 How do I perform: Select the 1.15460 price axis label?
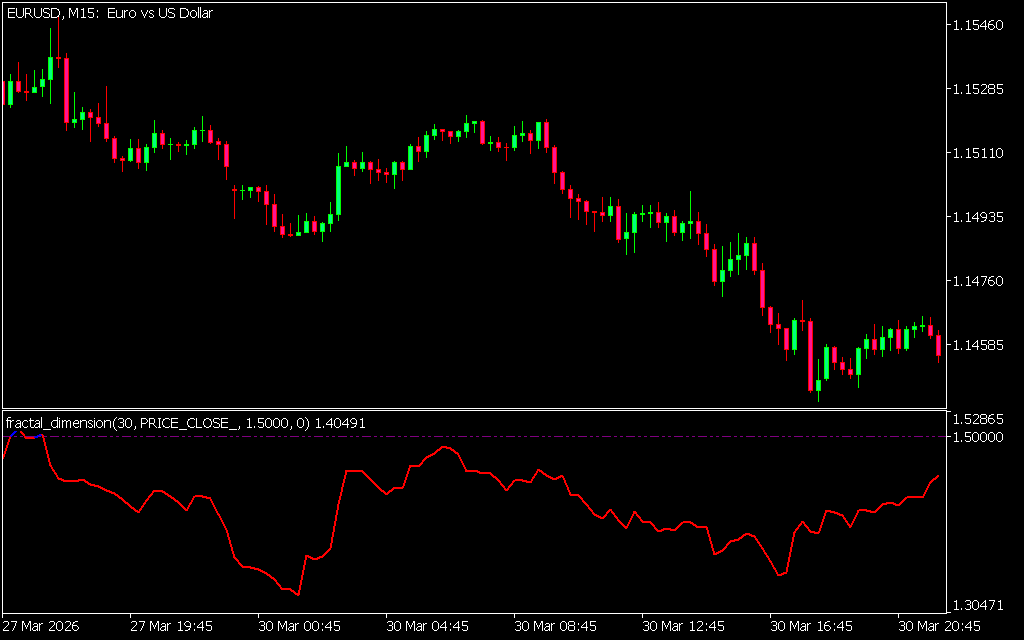pos(982,25)
